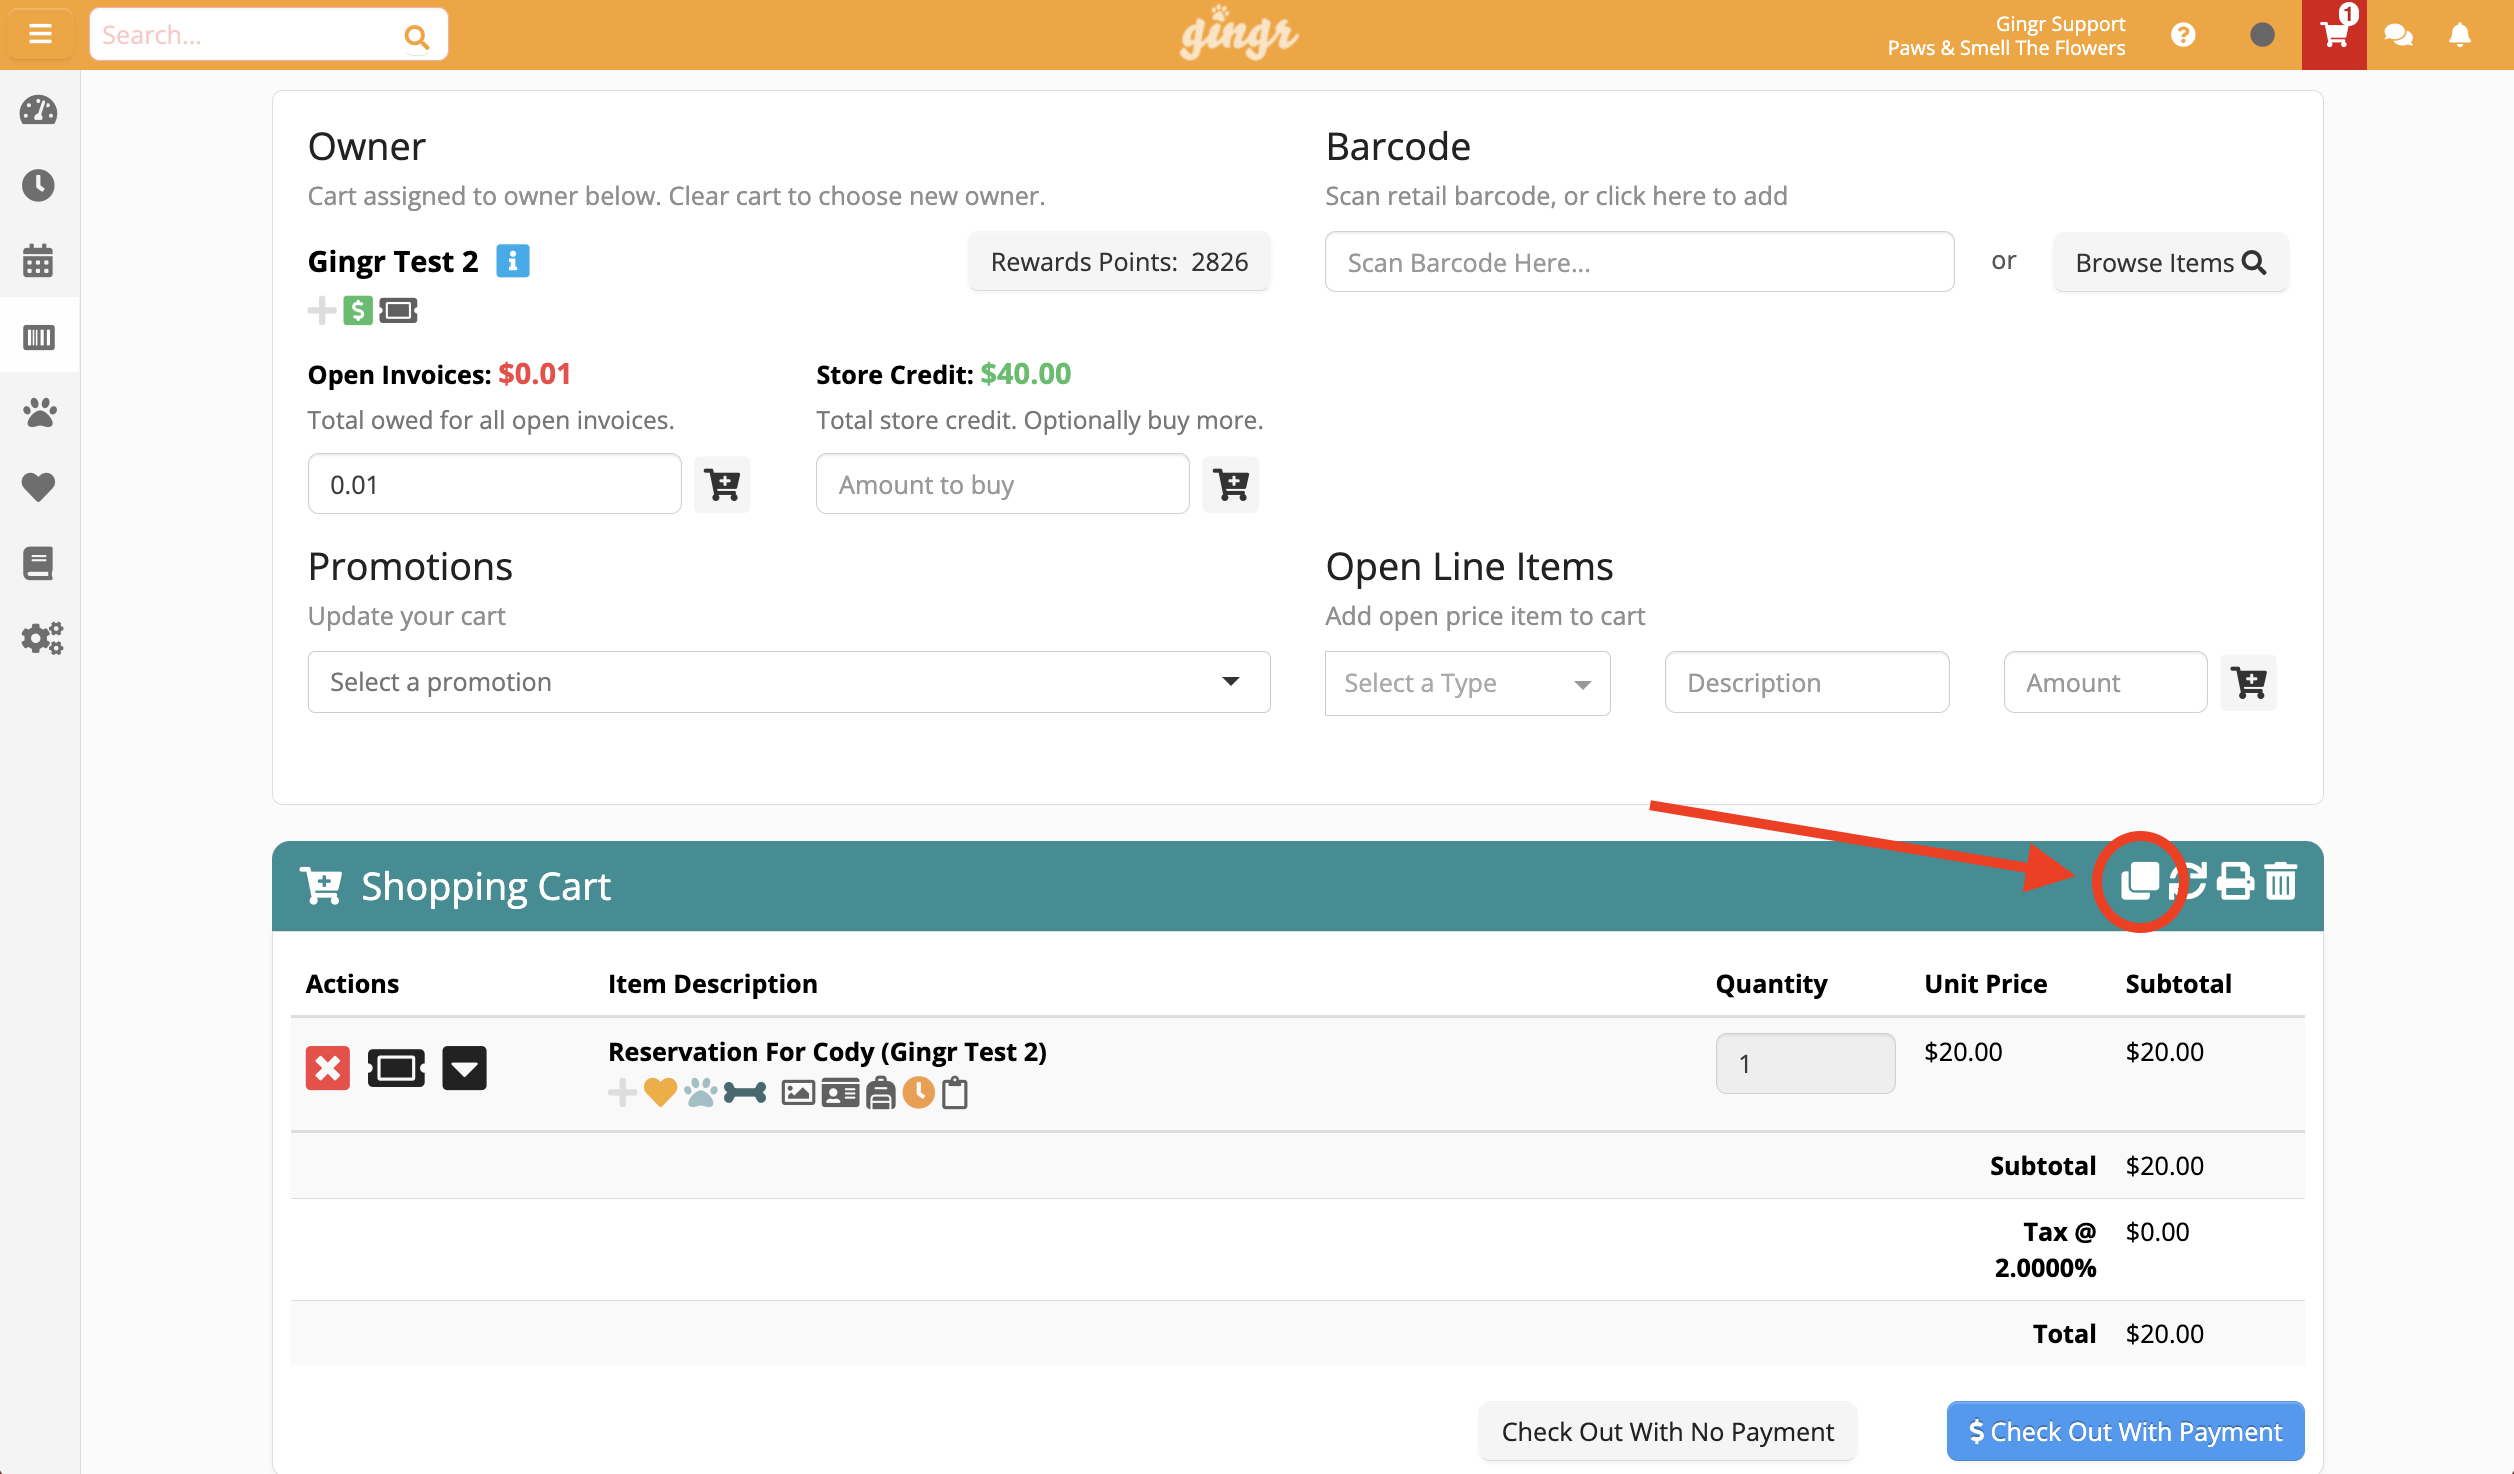Click the open line item Amount field

pyautogui.click(x=2105, y=682)
